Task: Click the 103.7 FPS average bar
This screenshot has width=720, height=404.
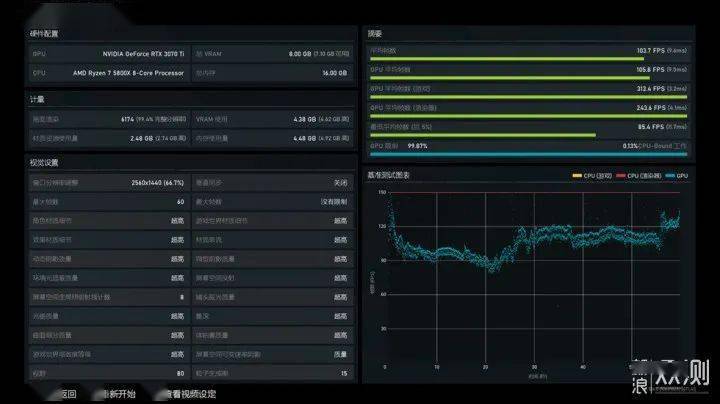Action: 507,59
